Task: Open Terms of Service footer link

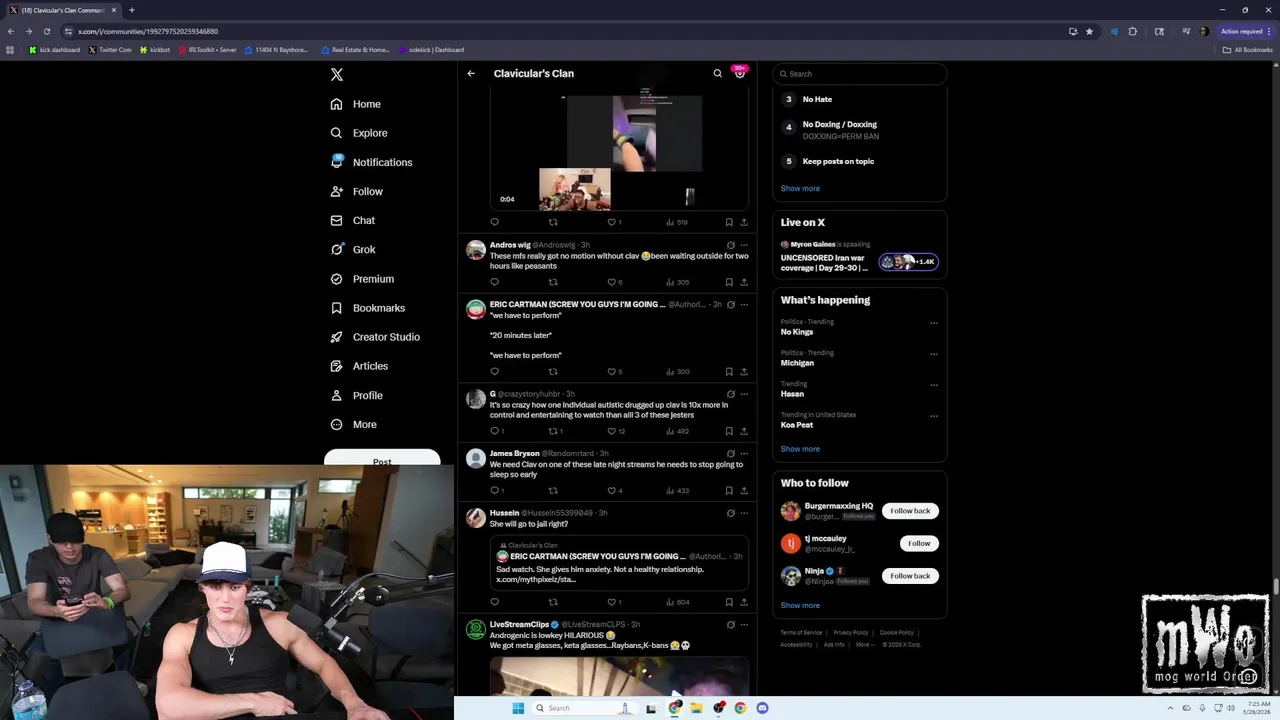Action: [x=801, y=633]
